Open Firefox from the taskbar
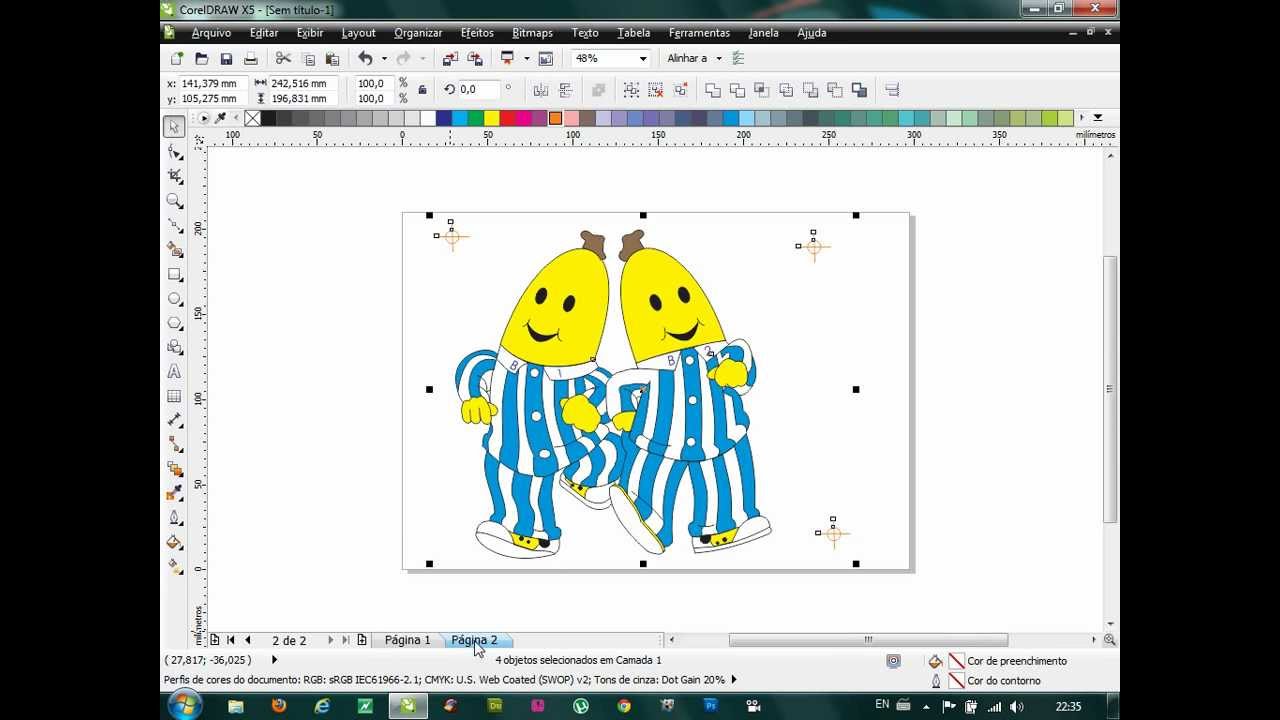This screenshot has width=1280, height=720. pos(278,705)
